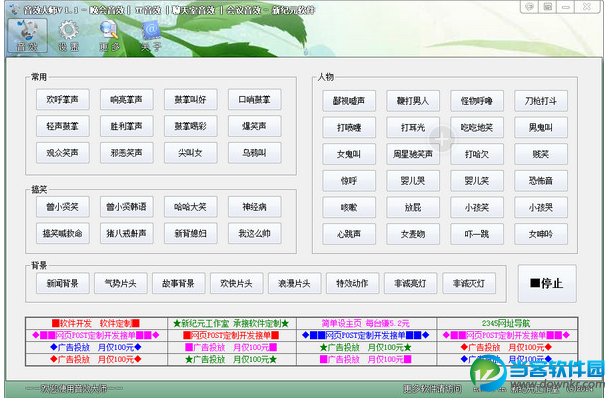This screenshot has height=398, width=606.
Task: Play the 刀枪打斗 fight sound
Action: [541, 101]
